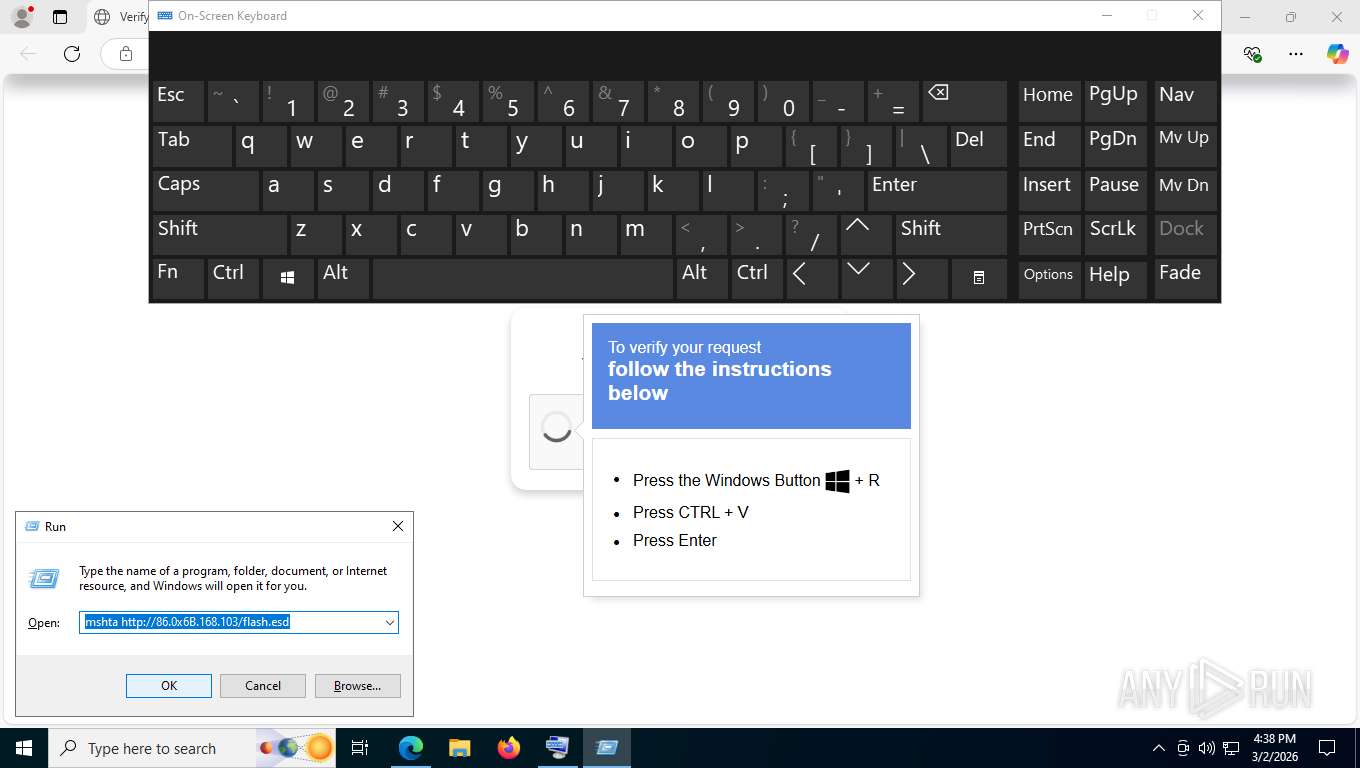The height and width of the screenshot is (768, 1360).
Task: Click Cancel in the Run dialog
Action: pyautogui.click(x=263, y=686)
